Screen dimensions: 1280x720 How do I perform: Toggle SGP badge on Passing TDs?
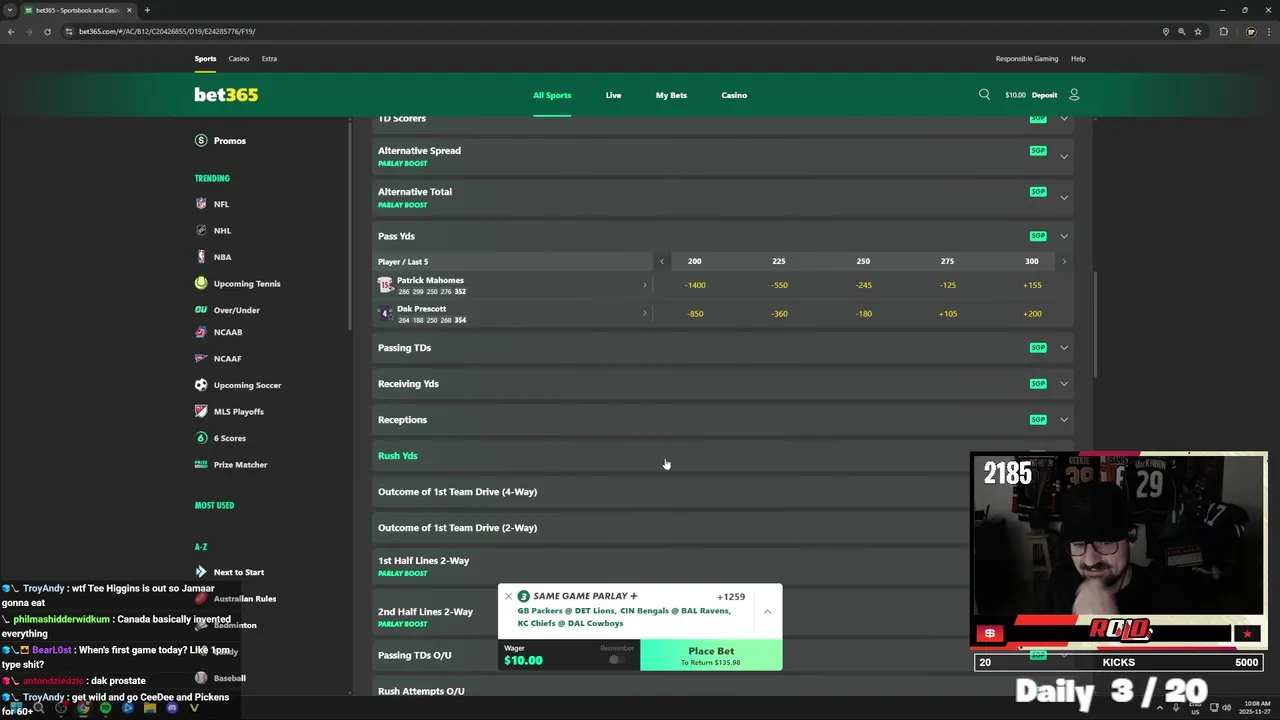pos(1038,348)
